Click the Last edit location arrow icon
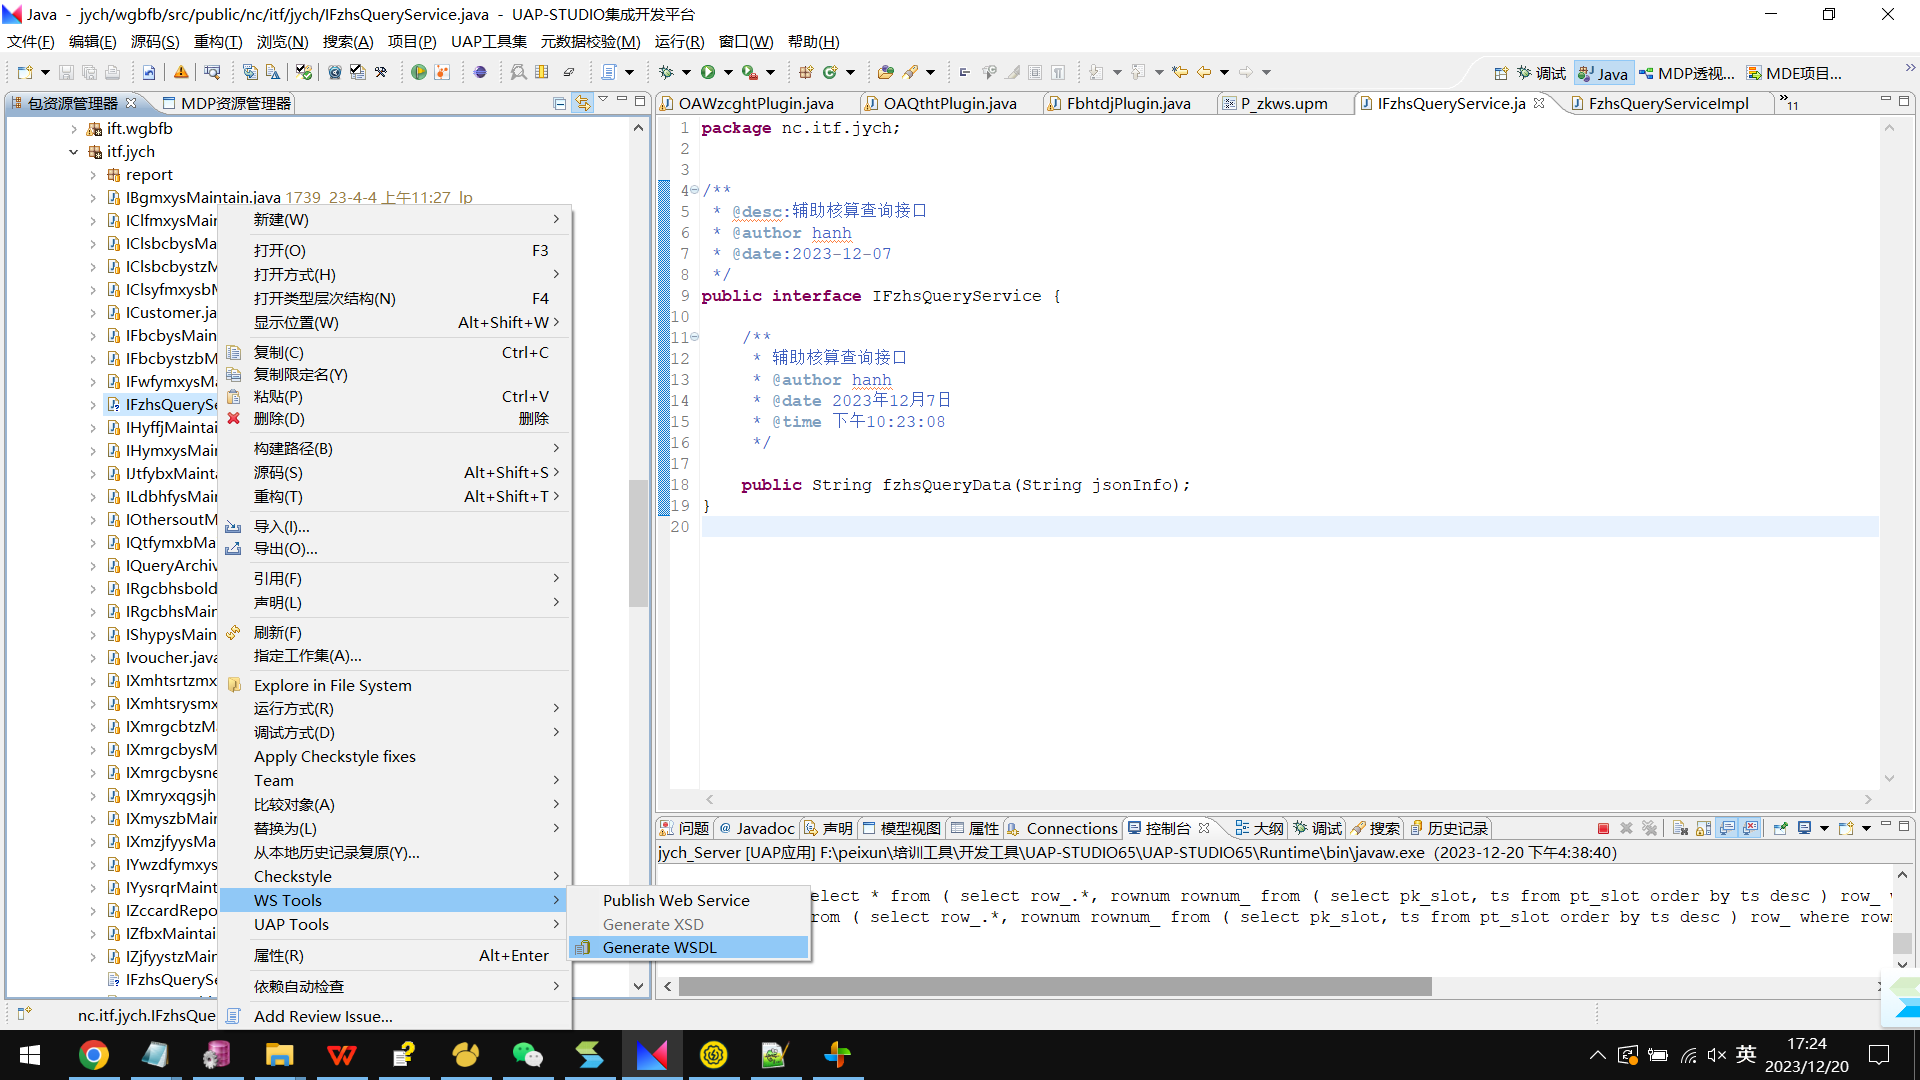Screen dimensions: 1920x1080 point(1180,72)
